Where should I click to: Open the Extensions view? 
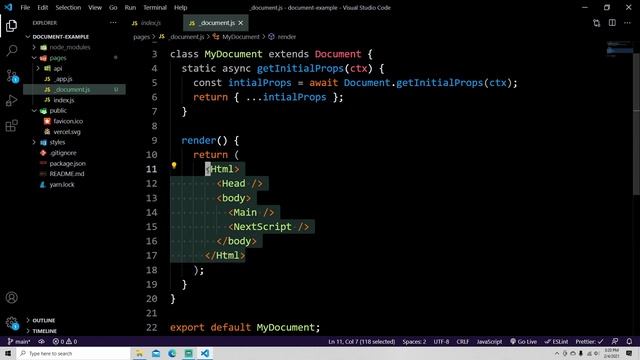pos(11,125)
